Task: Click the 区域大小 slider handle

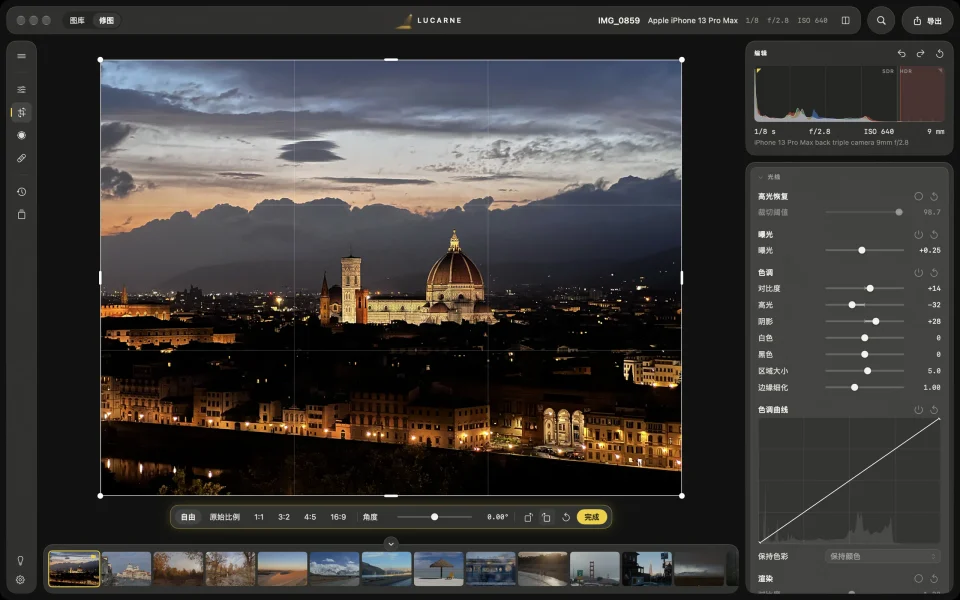Action: click(868, 371)
